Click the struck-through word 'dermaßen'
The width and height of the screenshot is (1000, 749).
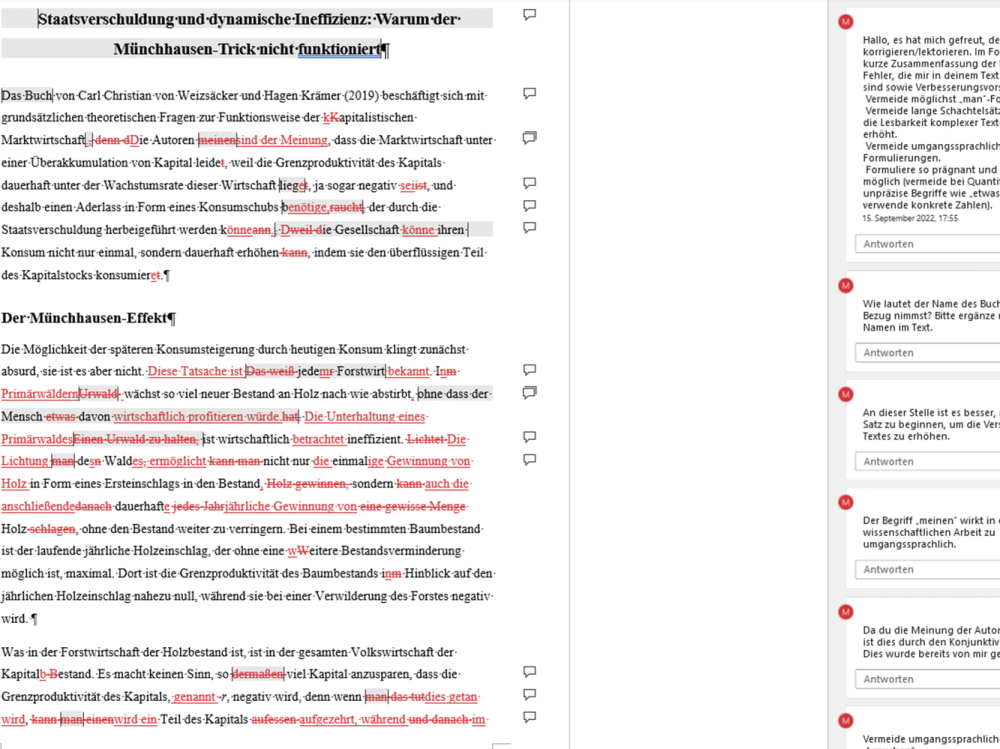[258, 674]
